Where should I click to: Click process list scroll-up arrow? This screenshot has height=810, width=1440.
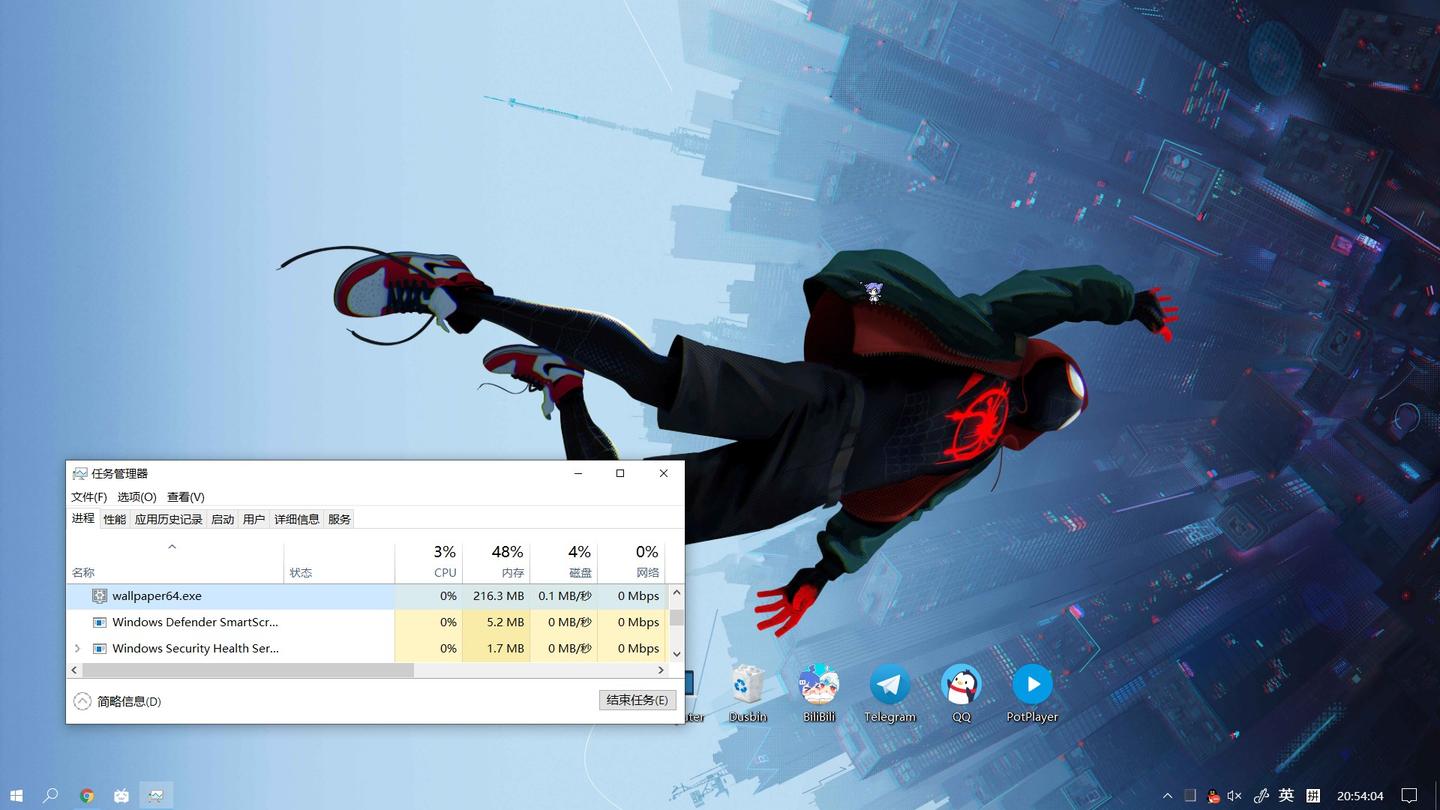click(x=676, y=592)
